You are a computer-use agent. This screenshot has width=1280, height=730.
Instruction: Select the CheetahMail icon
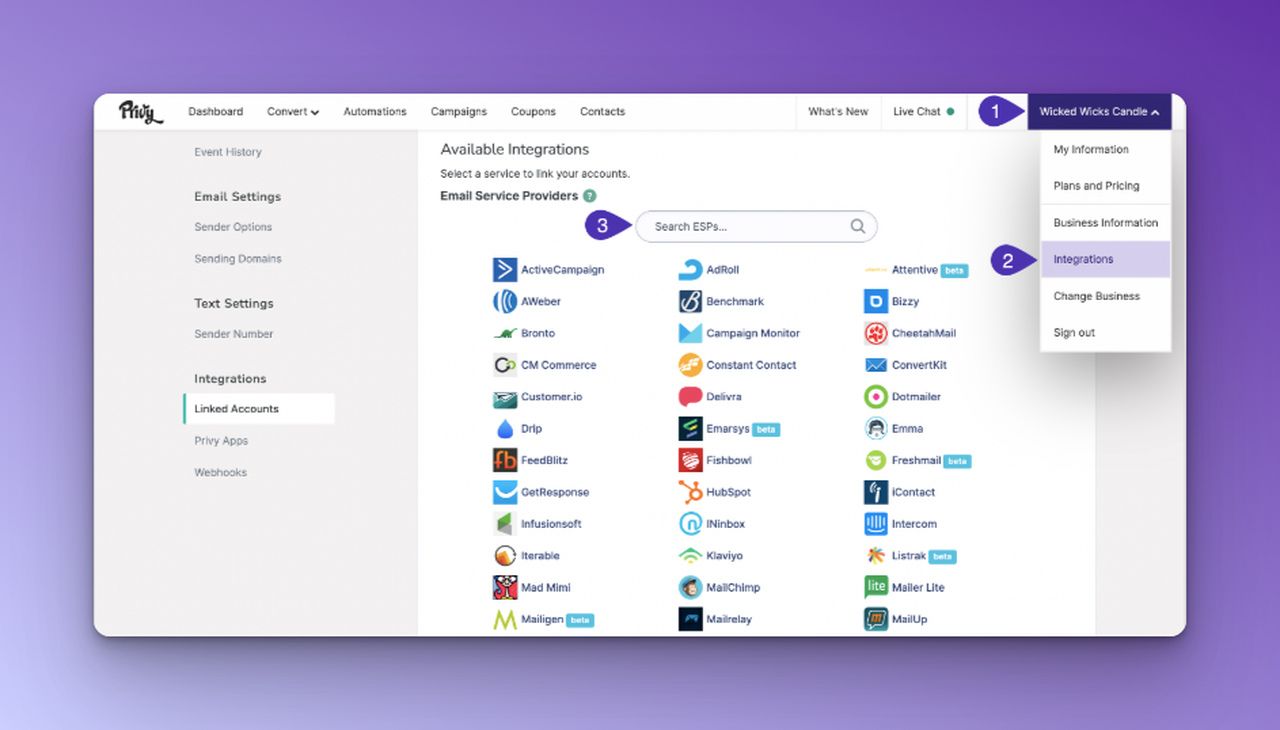pyautogui.click(x=876, y=333)
